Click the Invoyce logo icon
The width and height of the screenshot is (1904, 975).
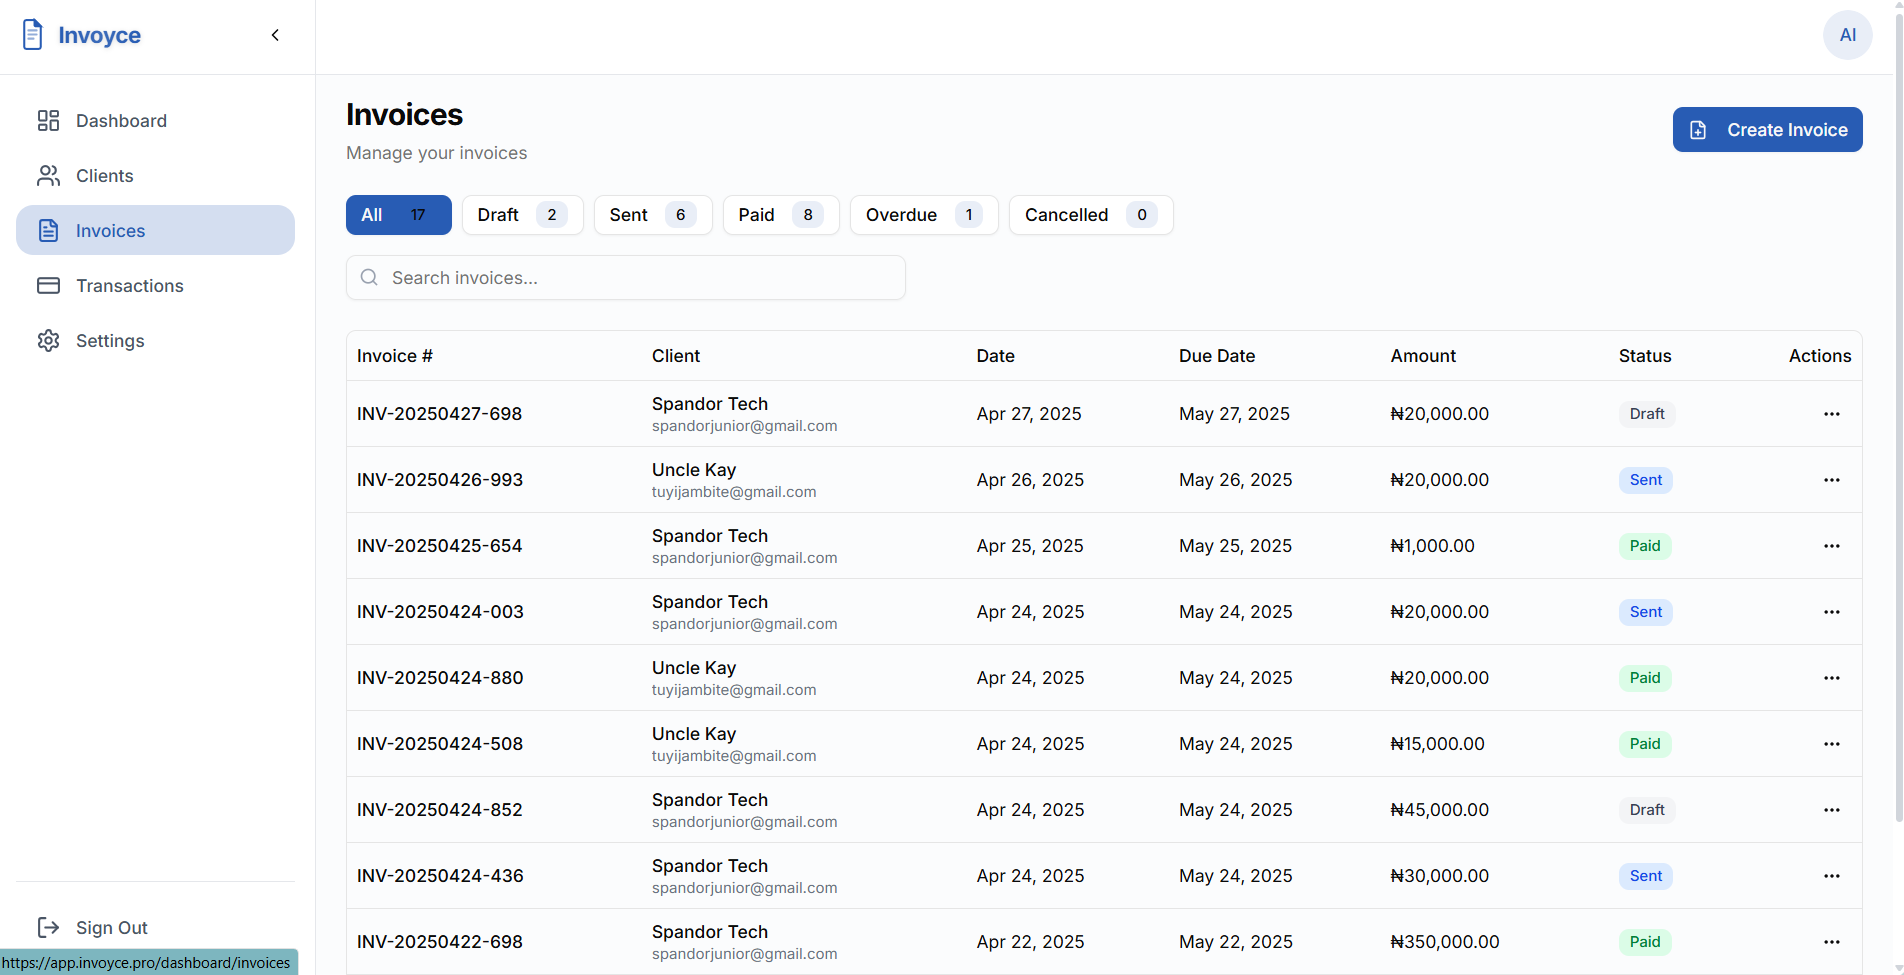[33, 35]
